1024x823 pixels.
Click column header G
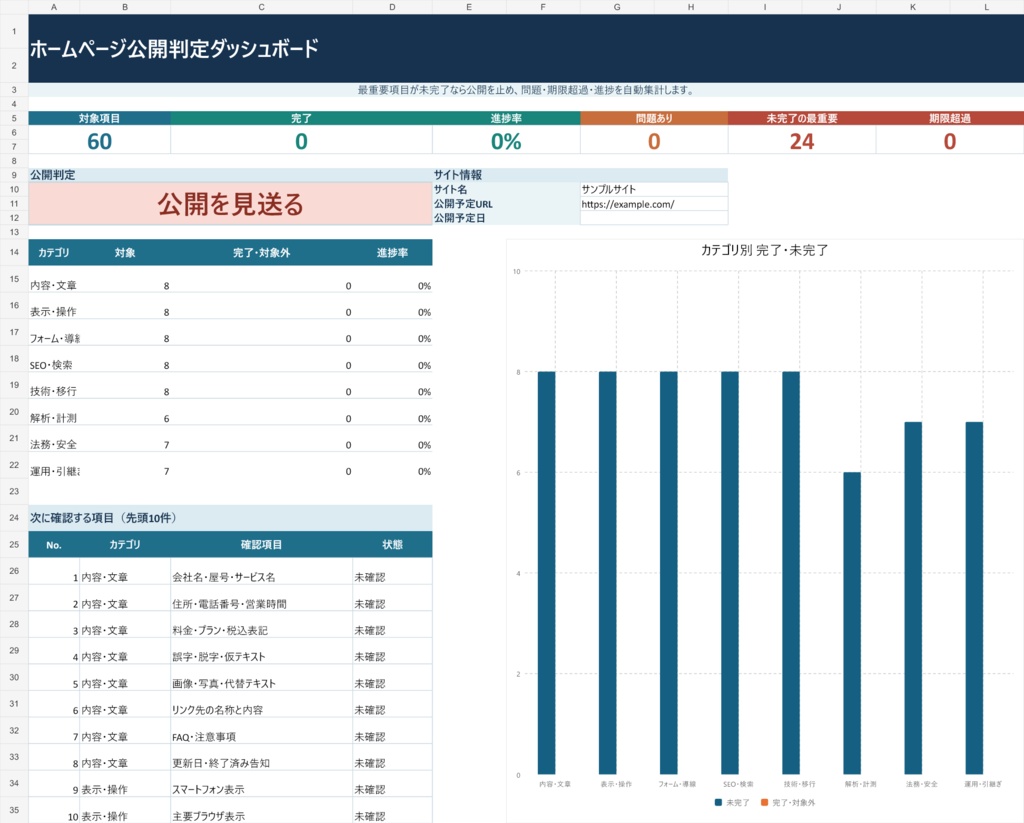click(x=617, y=7)
